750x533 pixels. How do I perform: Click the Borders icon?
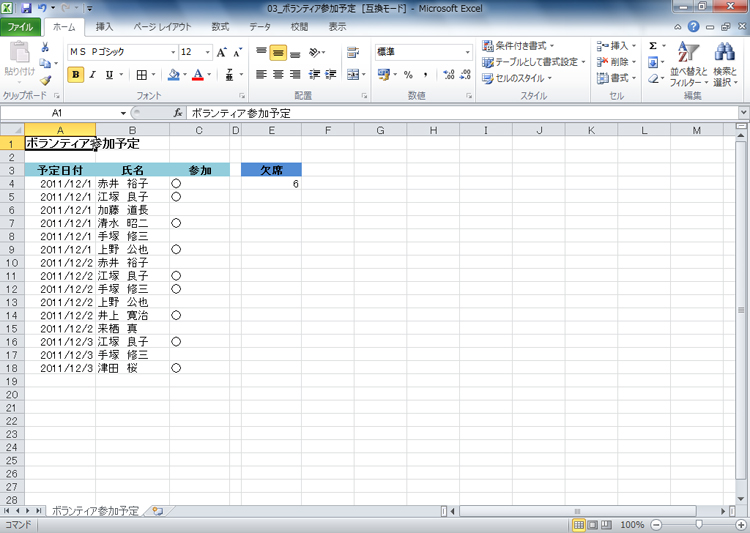(142, 75)
